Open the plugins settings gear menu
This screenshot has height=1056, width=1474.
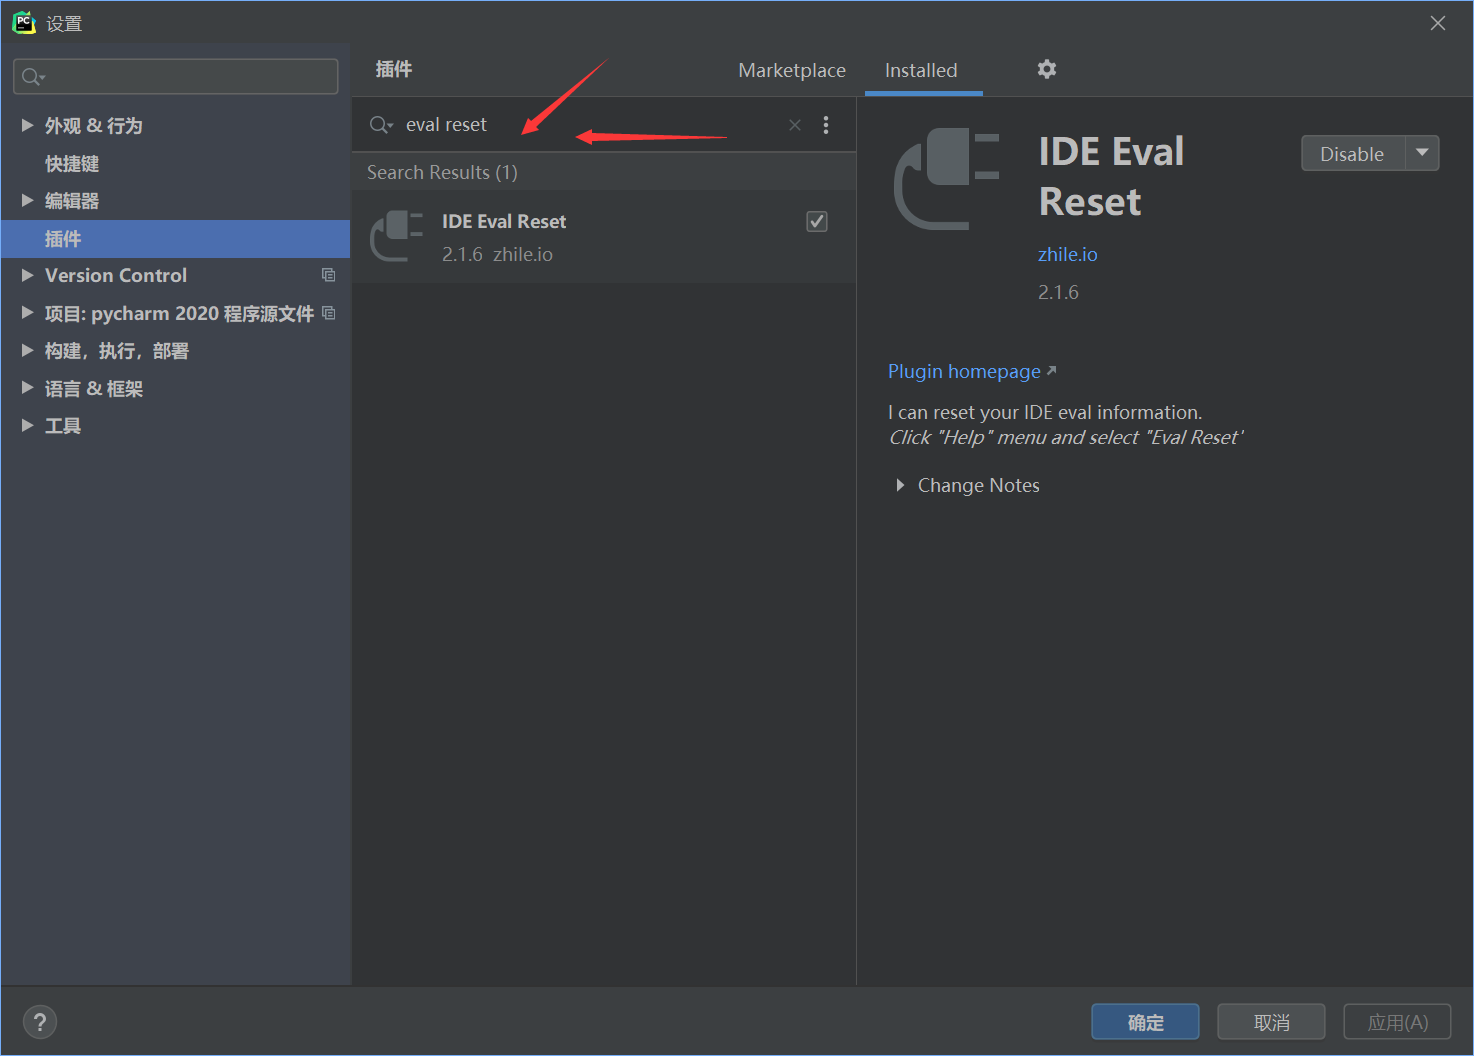click(1046, 69)
